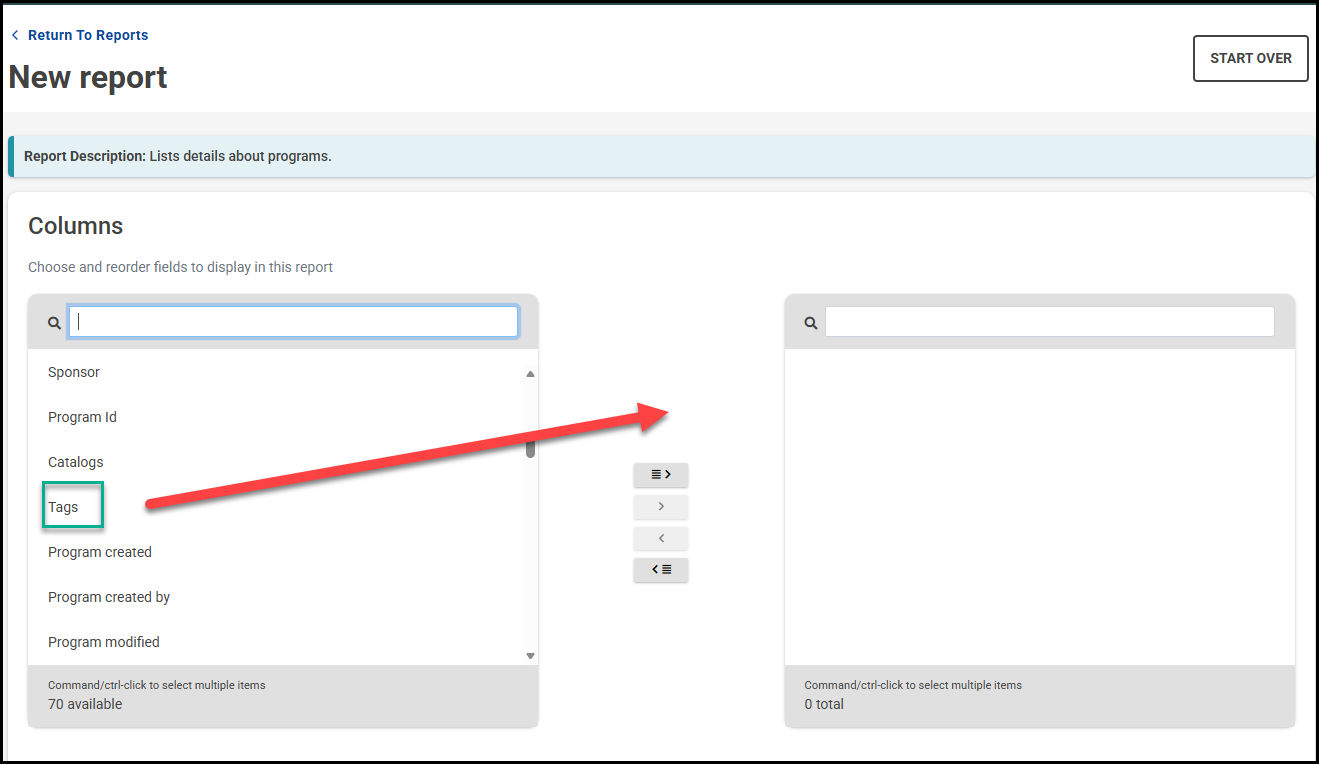Select the Tags field
This screenshot has width=1319, height=764.
tap(63, 507)
